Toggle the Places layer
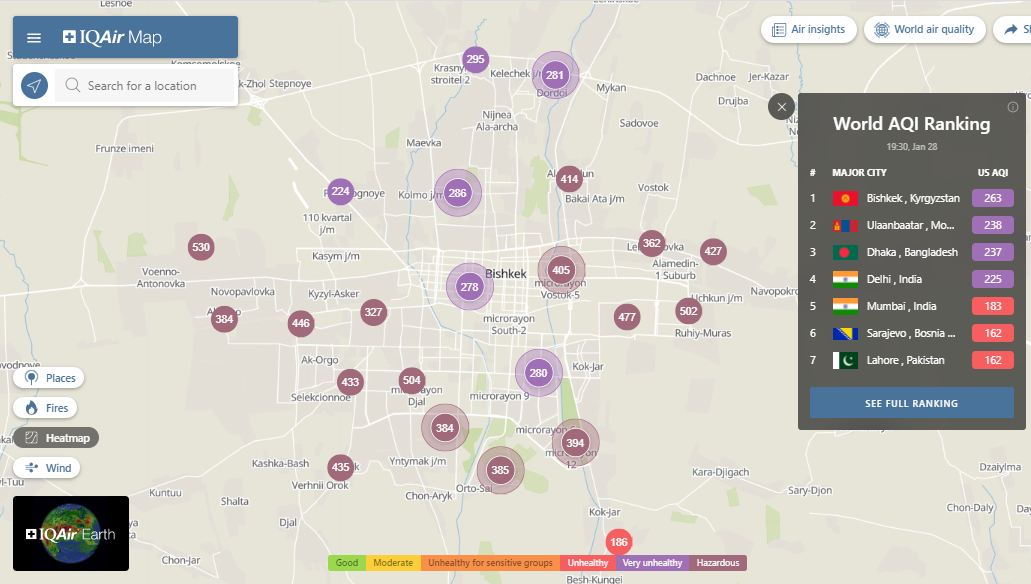The height and width of the screenshot is (584, 1031). pos(49,378)
